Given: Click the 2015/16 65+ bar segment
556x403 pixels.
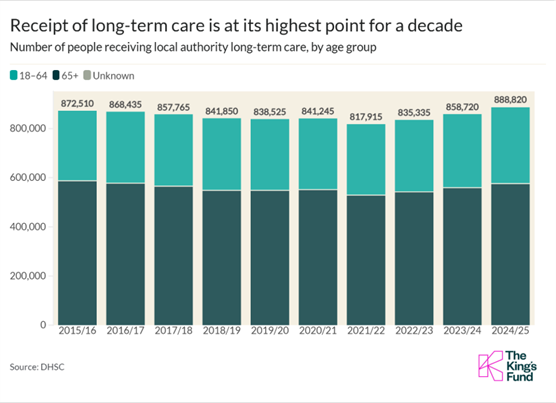Looking at the screenshot, I should pos(77,253).
